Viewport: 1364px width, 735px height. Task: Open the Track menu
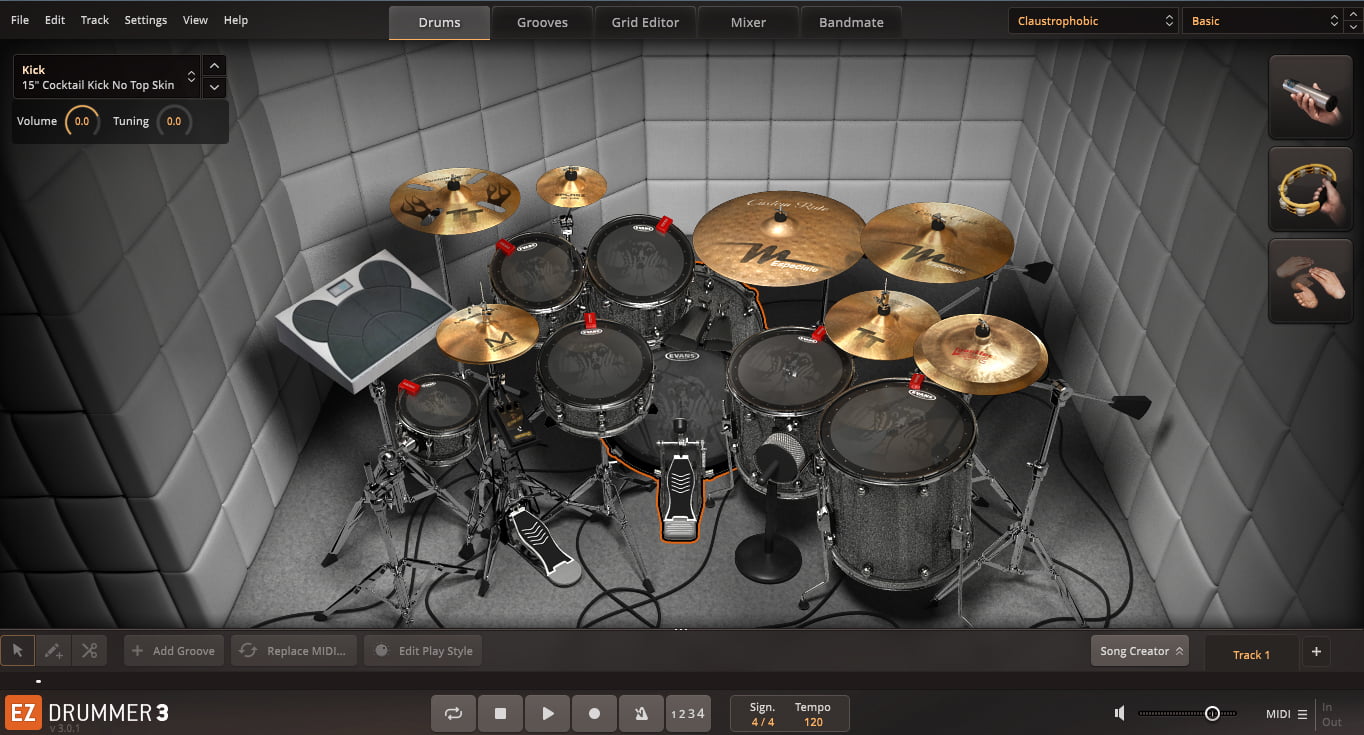click(x=95, y=20)
